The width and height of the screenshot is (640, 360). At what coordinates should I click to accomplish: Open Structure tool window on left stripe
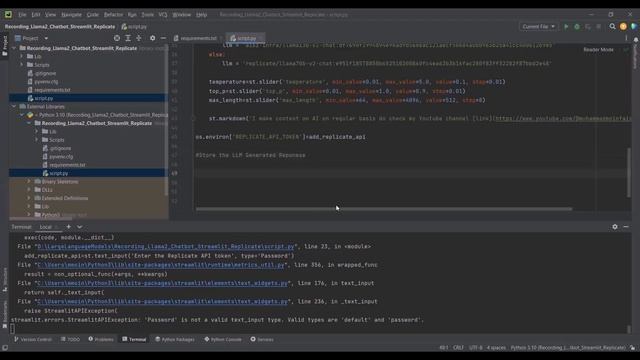click(x=4, y=280)
